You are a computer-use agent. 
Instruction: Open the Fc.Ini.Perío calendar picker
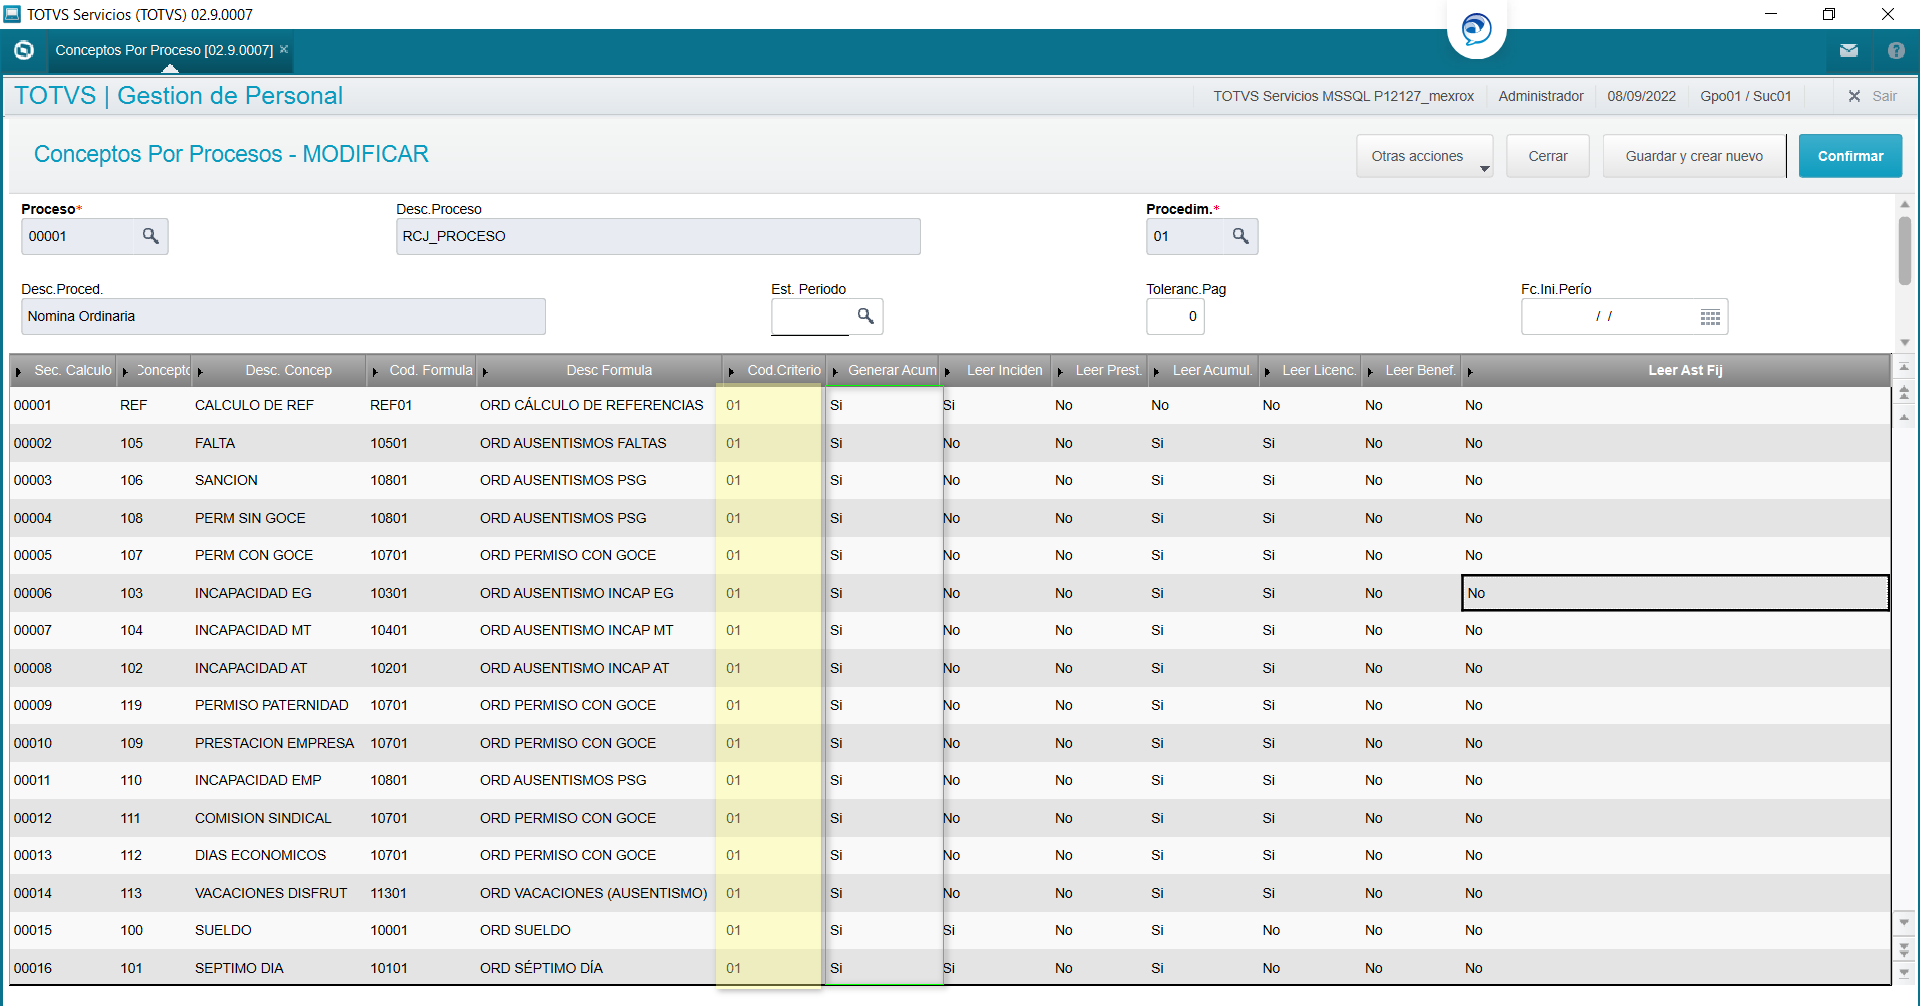[1710, 317]
